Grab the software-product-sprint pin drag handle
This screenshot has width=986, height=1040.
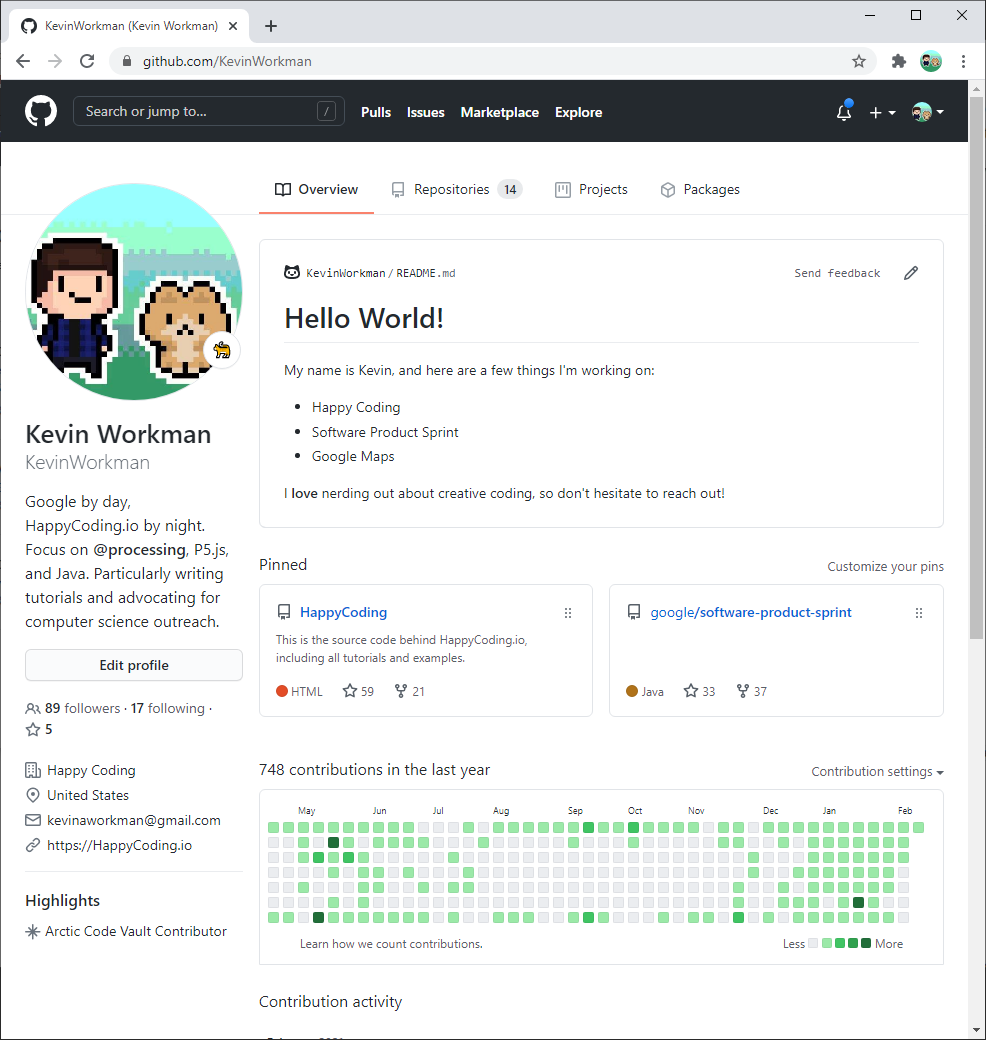pos(919,613)
